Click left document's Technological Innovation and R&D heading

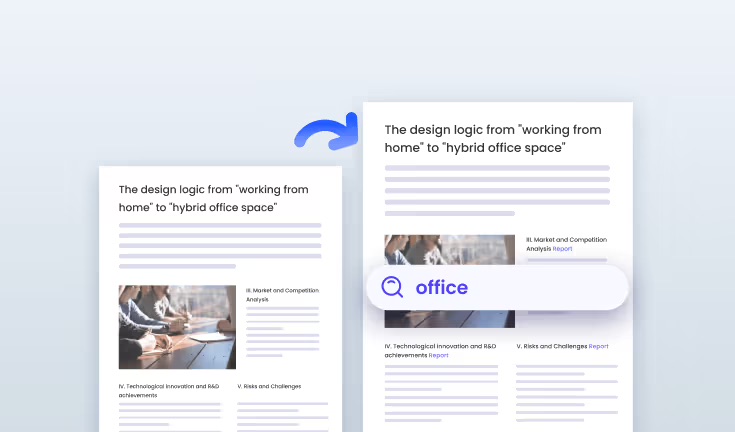pos(168,390)
